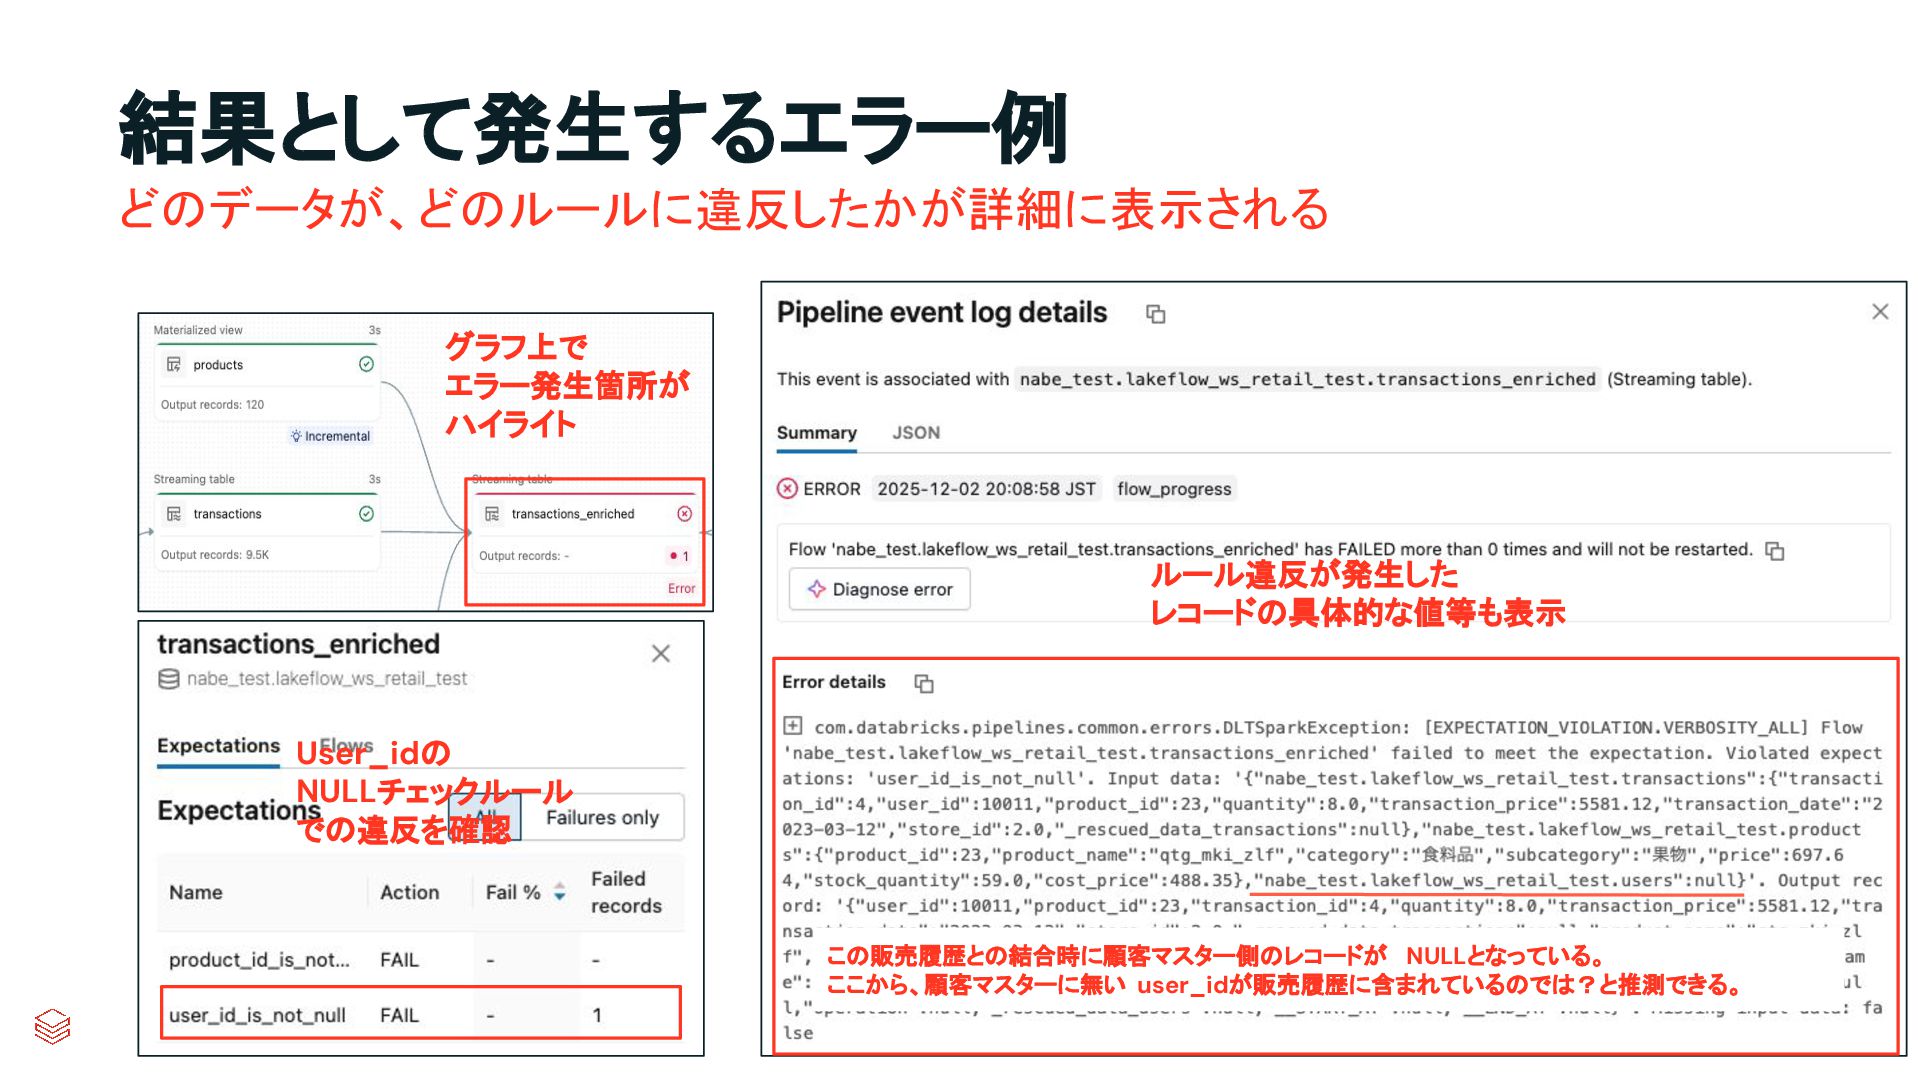Click the red Error label in graph node

(681, 589)
